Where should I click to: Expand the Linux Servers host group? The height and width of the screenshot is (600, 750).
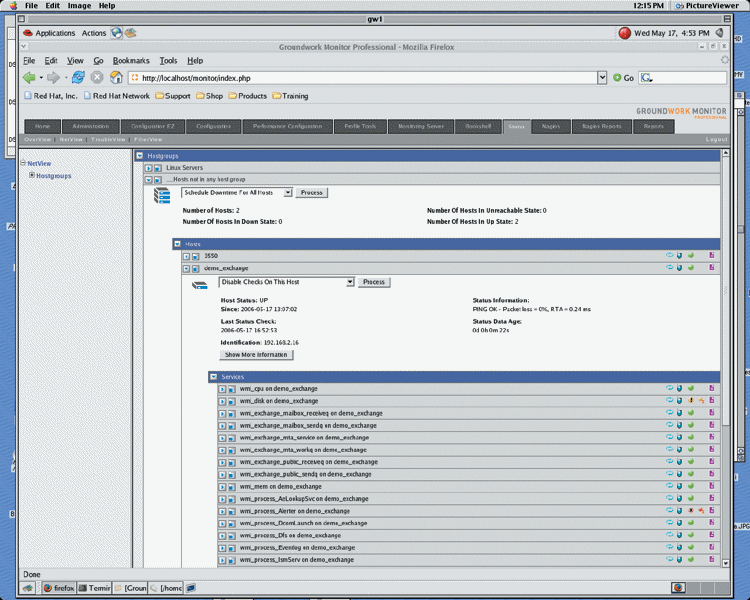click(x=148, y=168)
